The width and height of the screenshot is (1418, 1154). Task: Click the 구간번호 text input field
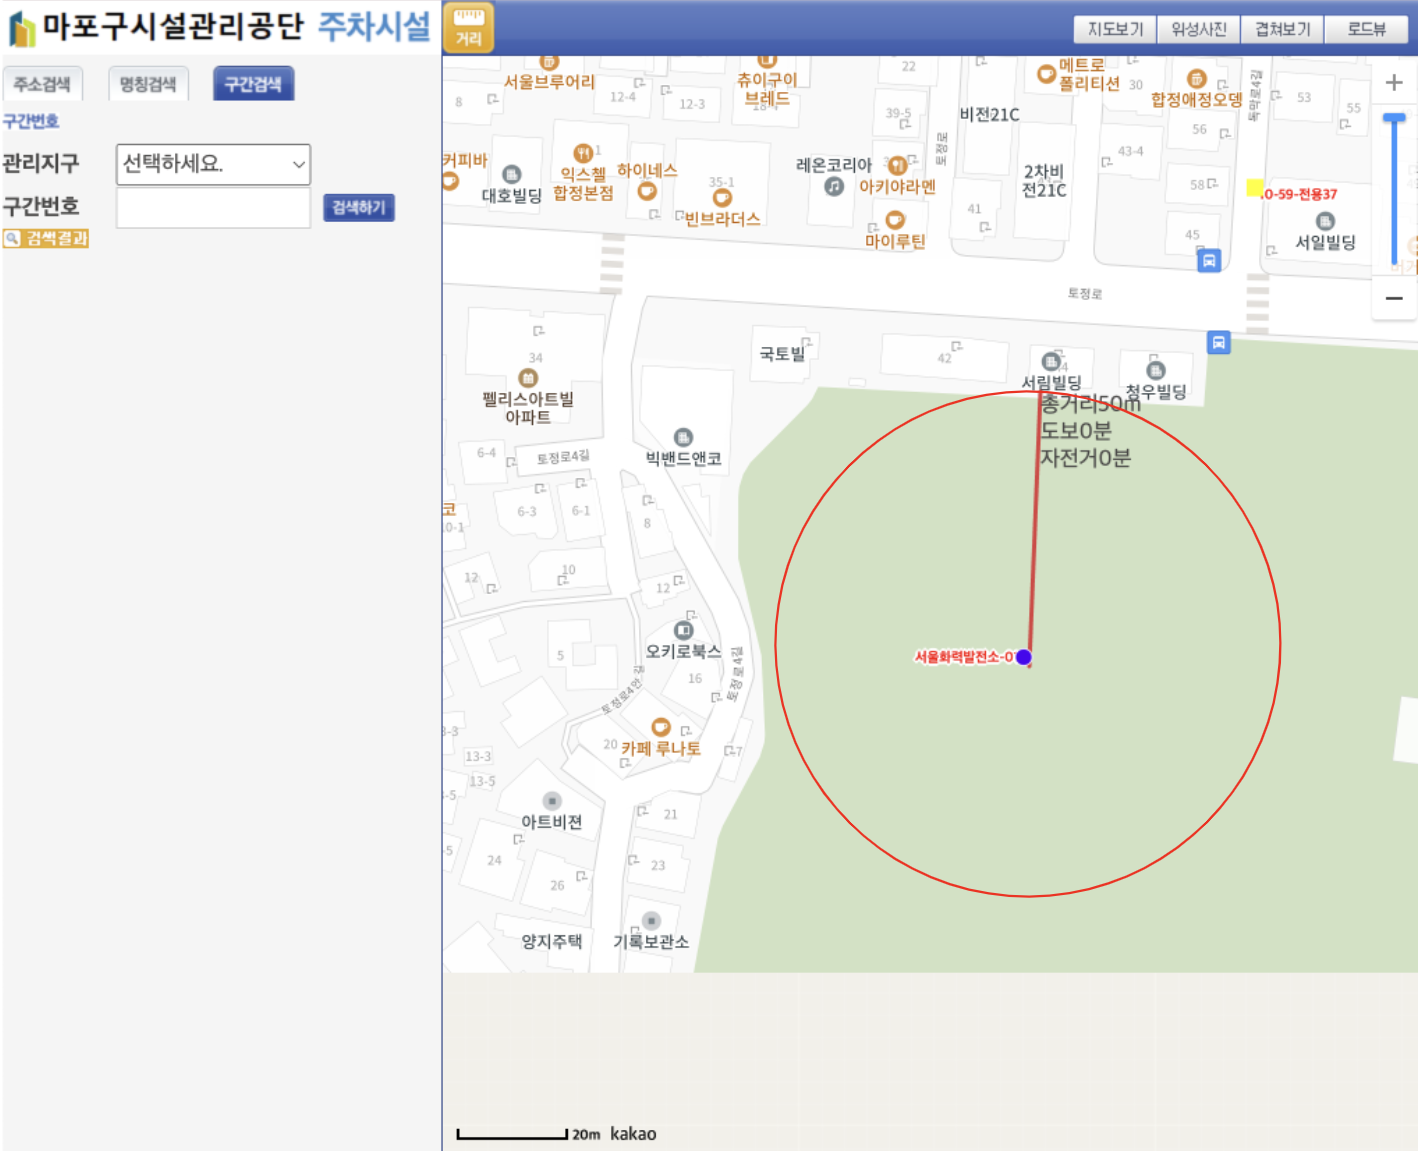[x=213, y=208]
